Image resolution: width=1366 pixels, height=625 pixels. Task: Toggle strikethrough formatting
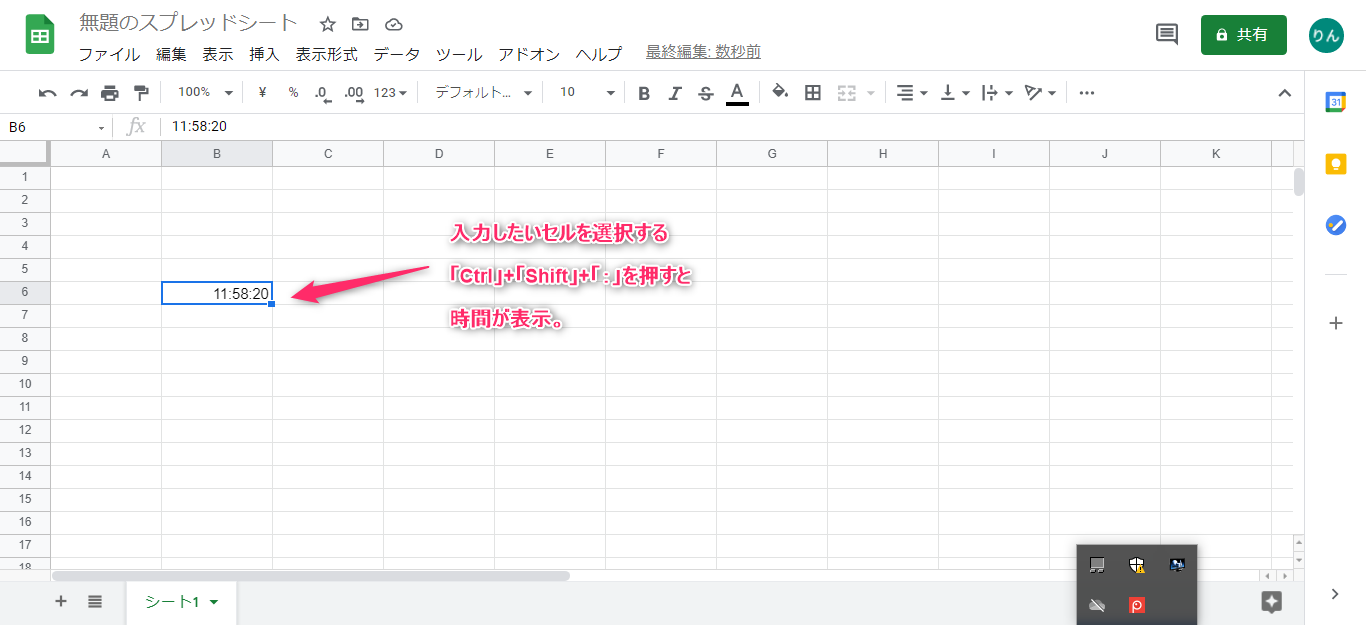point(706,93)
